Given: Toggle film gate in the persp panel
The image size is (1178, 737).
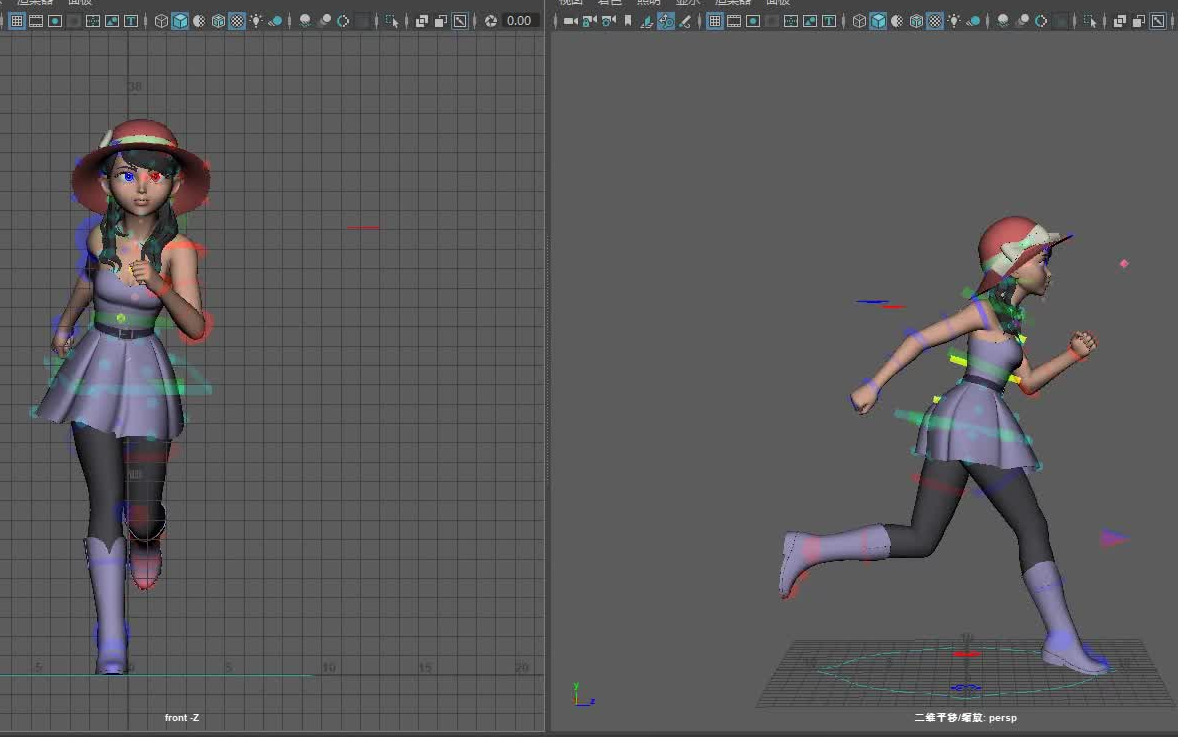Looking at the screenshot, I should (x=734, y=21).
